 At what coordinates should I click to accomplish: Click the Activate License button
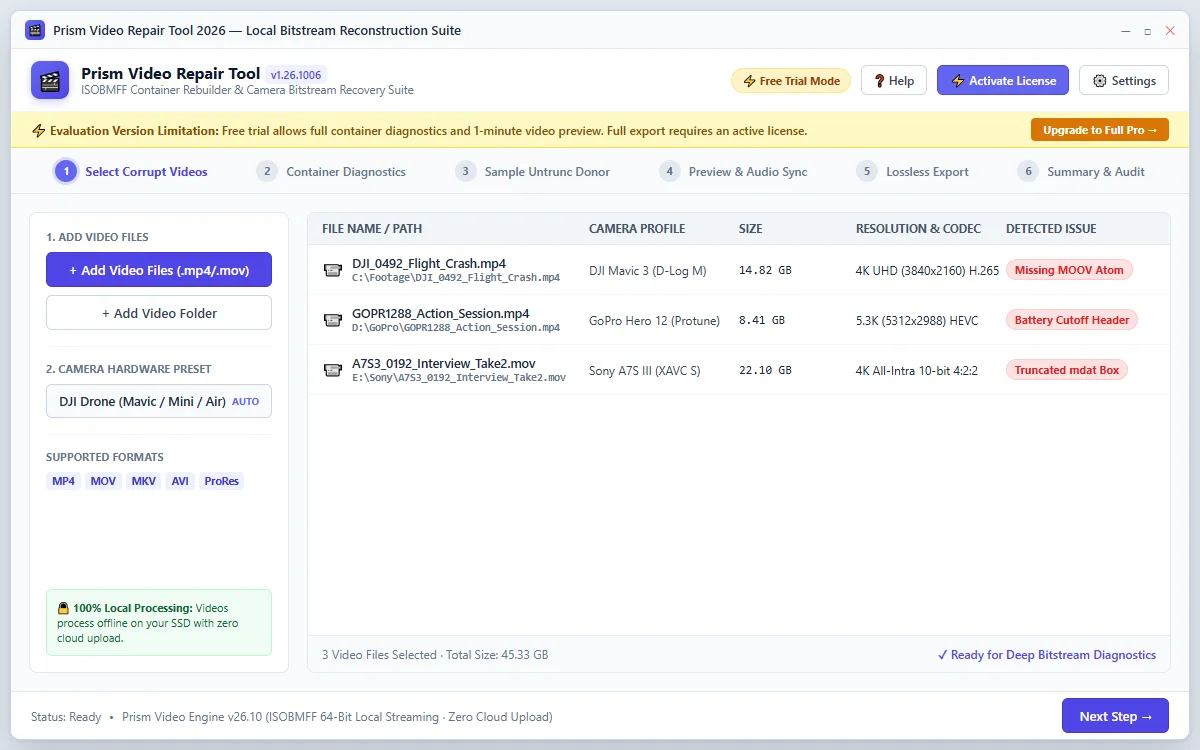point(1003,81)
